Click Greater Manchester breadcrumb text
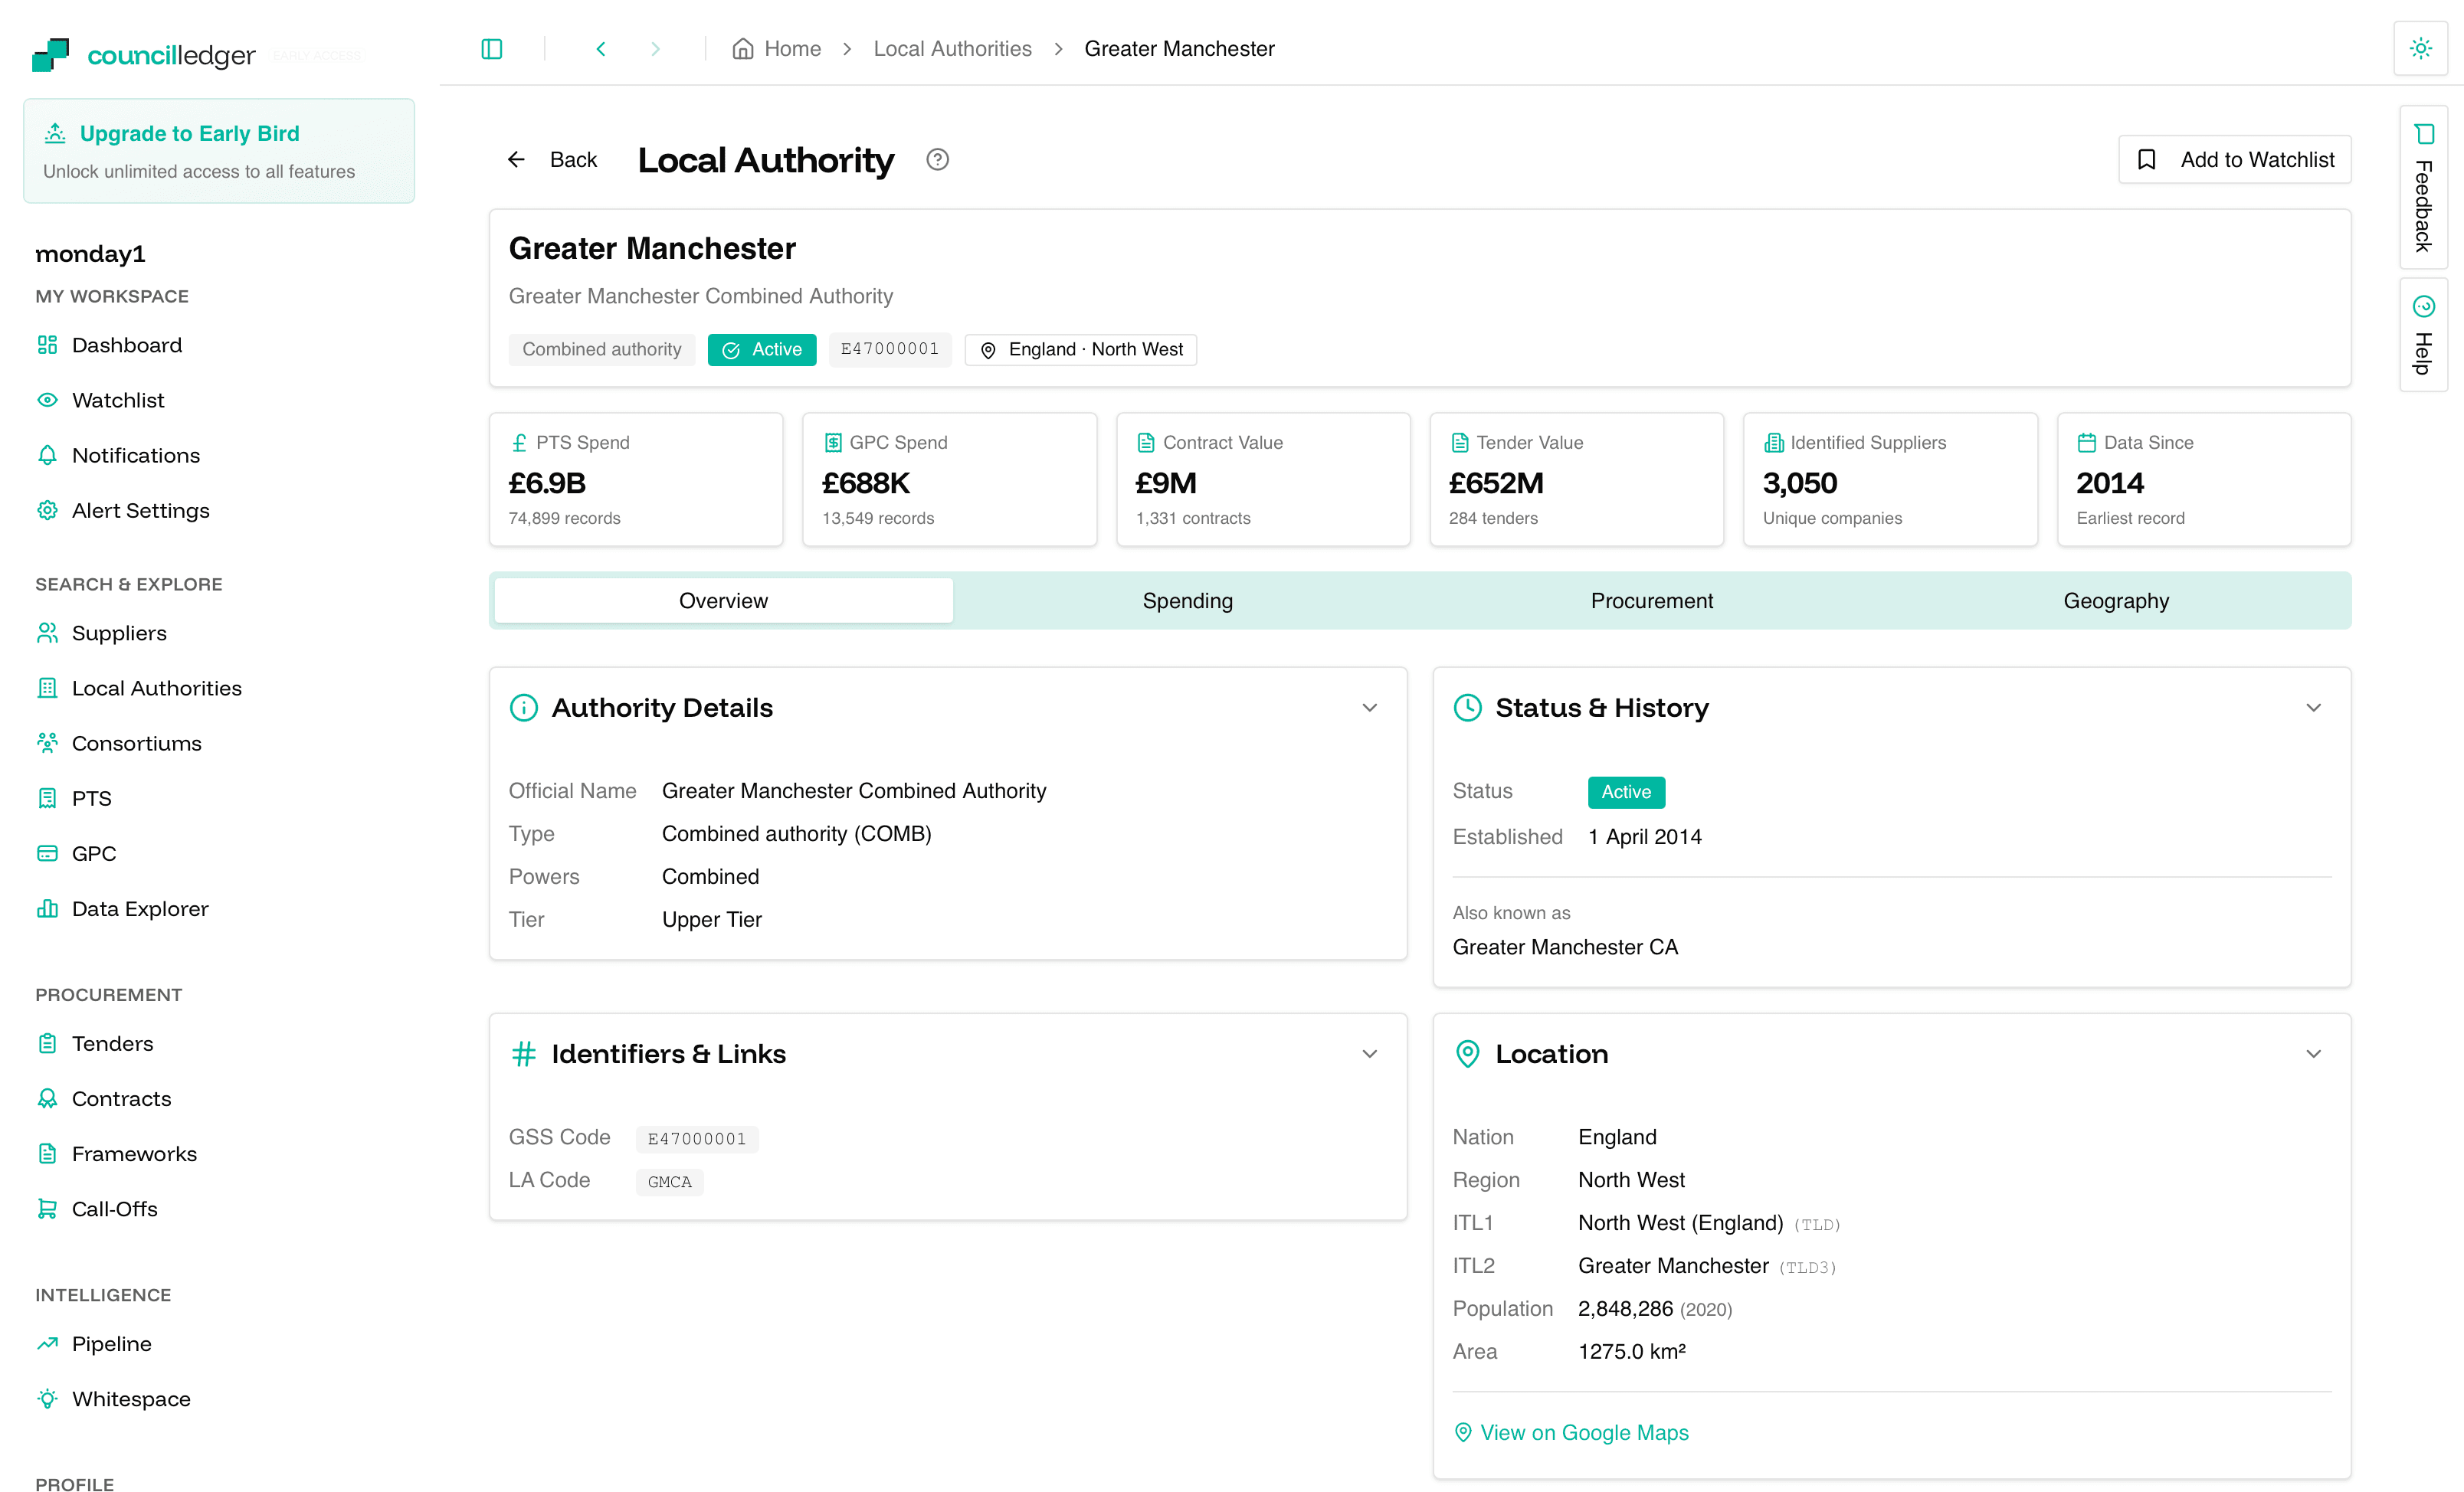2464x1492 pixels. coord(1179,49)
